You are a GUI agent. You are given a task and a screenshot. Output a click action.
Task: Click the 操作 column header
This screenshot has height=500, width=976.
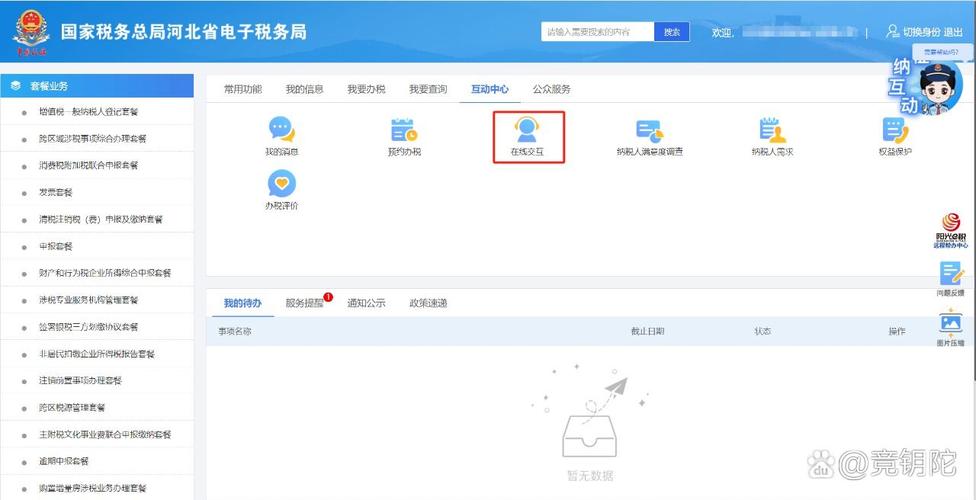[897, 331]
